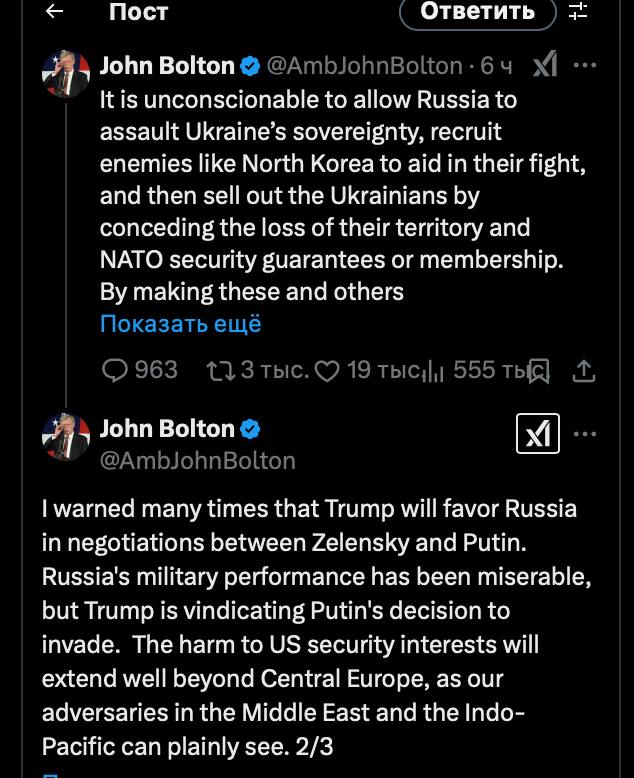Repost the post with 3 тыс. reposts
Screen dimensions: 634x778
pyautogui.click(x=217, y=371)
